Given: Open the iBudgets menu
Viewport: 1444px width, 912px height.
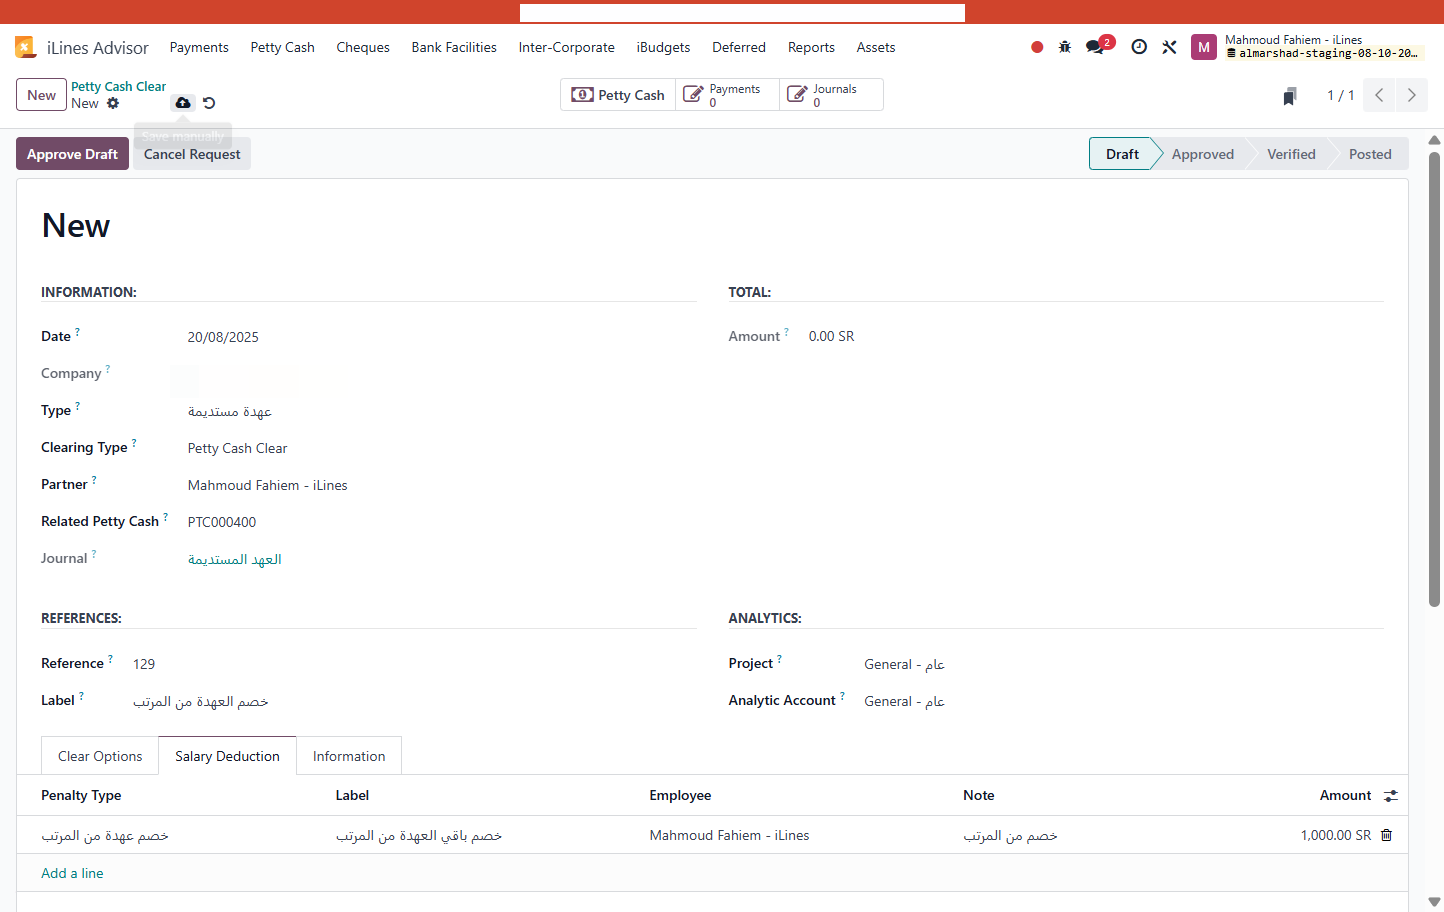Looking at the screenshot, I should click(x=664, y=47).
